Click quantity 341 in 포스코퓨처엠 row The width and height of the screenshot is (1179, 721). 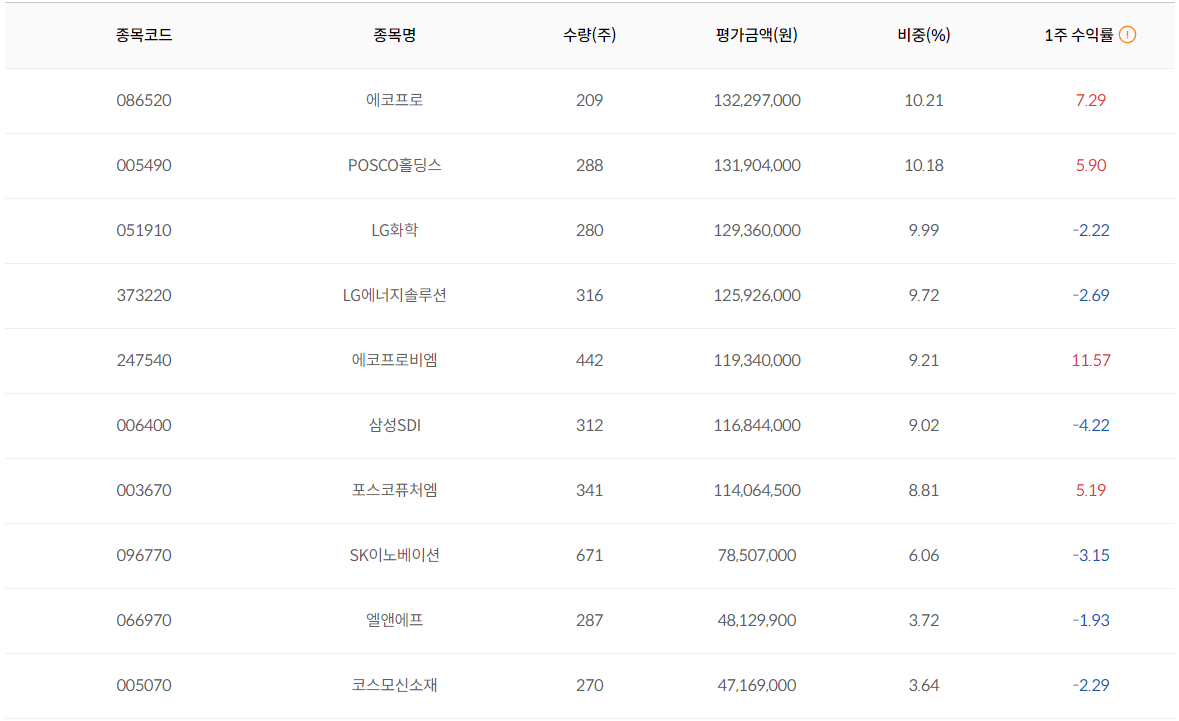point(590,490)
